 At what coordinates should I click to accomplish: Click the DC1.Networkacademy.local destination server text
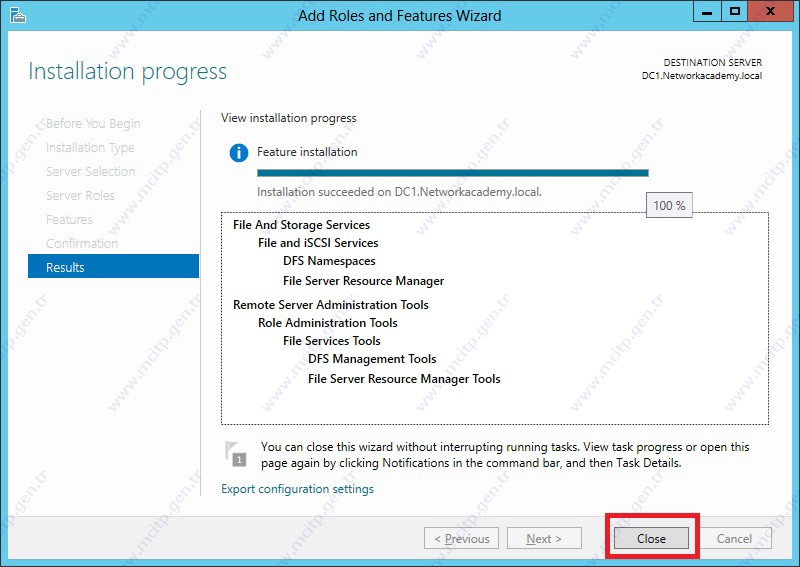pyautogui.click(x=702, y=76)
